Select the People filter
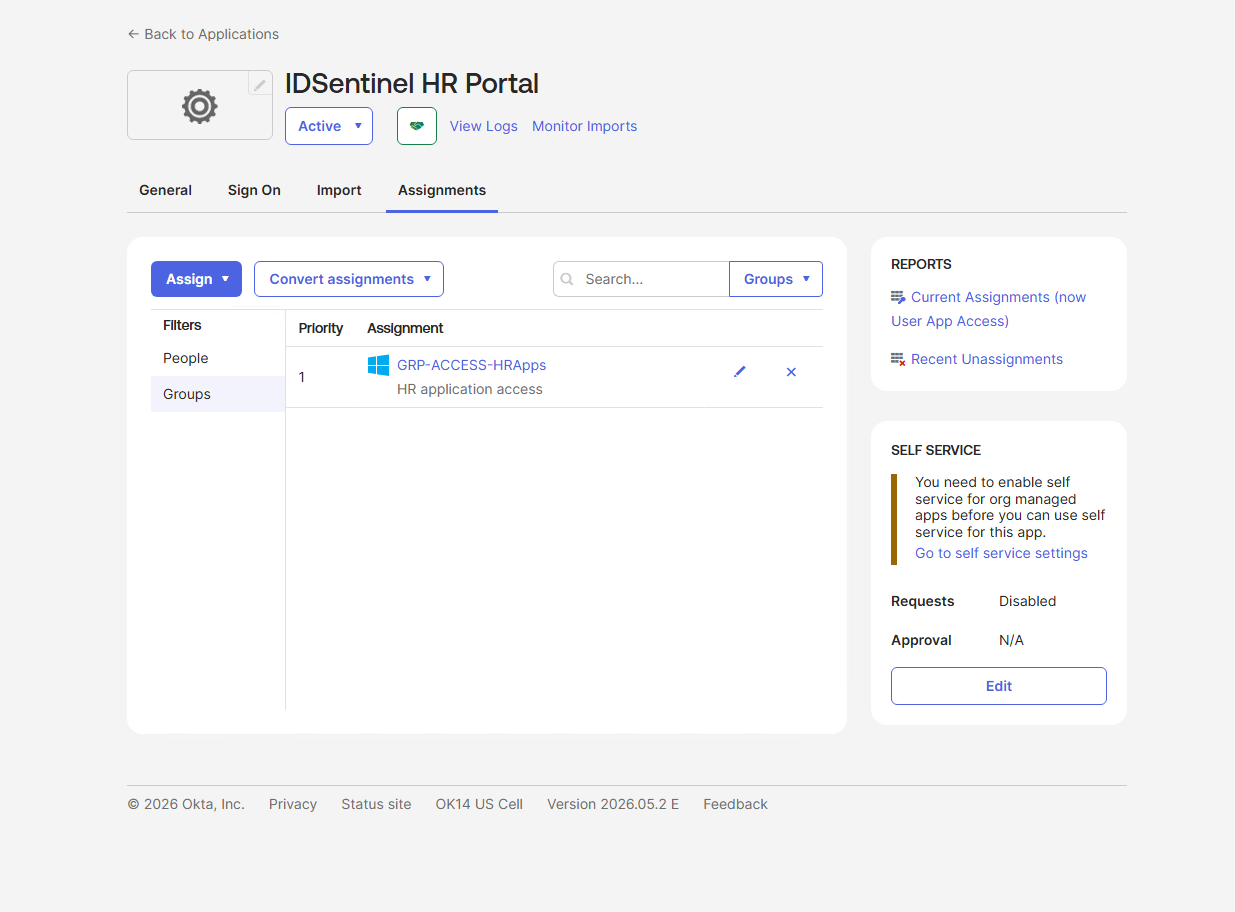The image size is (1235, 912). pos(218,358)
